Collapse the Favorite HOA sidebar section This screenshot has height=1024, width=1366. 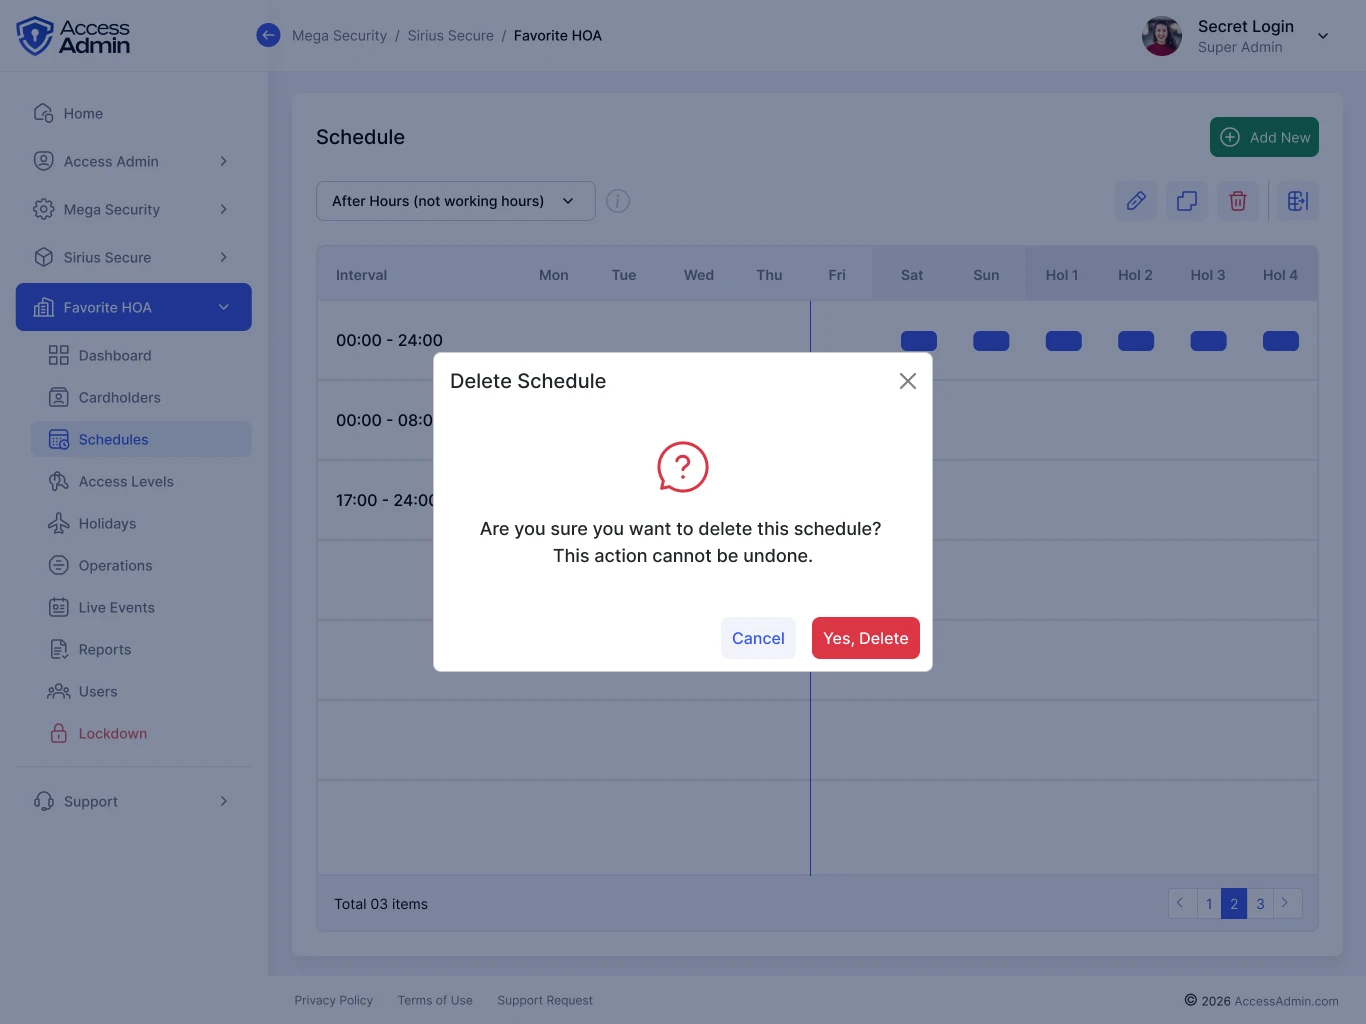point(134,307)
